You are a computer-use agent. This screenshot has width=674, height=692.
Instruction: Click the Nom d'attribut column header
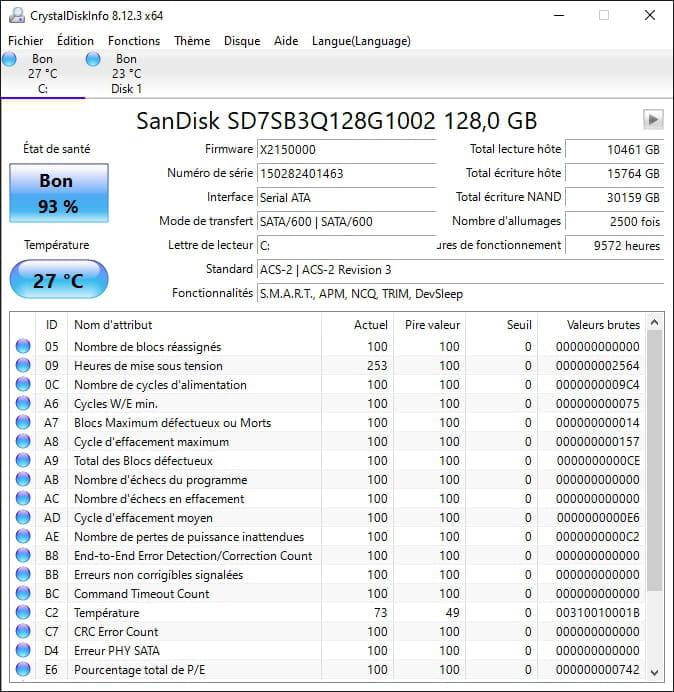[194, 325]
